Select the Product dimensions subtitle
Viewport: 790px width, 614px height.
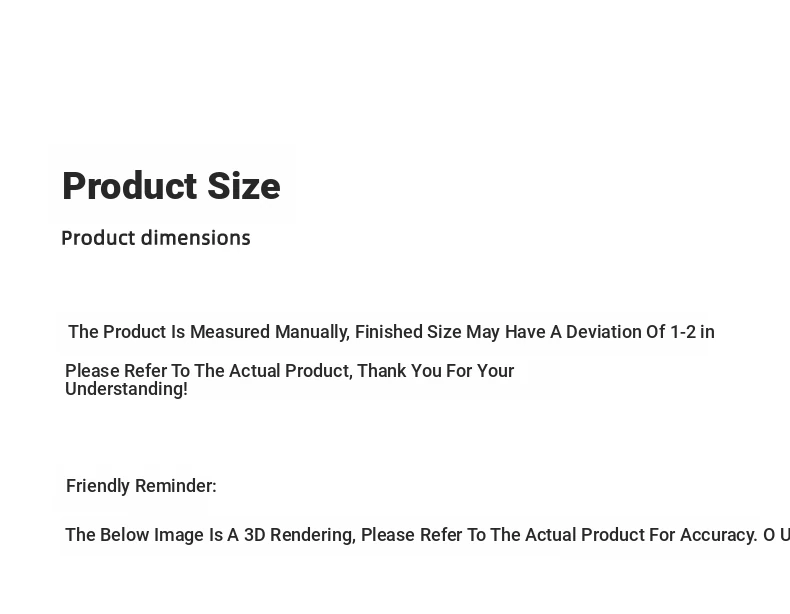pos(156,238)
